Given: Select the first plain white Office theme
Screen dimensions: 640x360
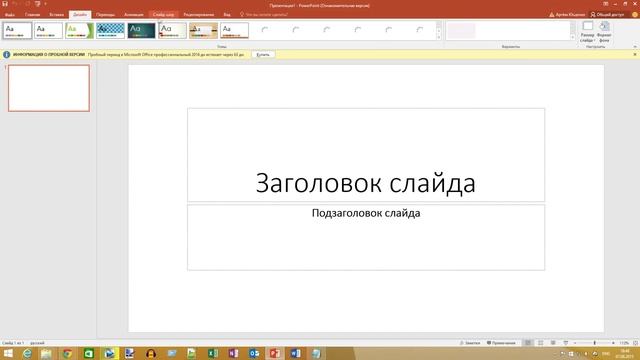Looking at the screenshot, I should pos(18,31).
